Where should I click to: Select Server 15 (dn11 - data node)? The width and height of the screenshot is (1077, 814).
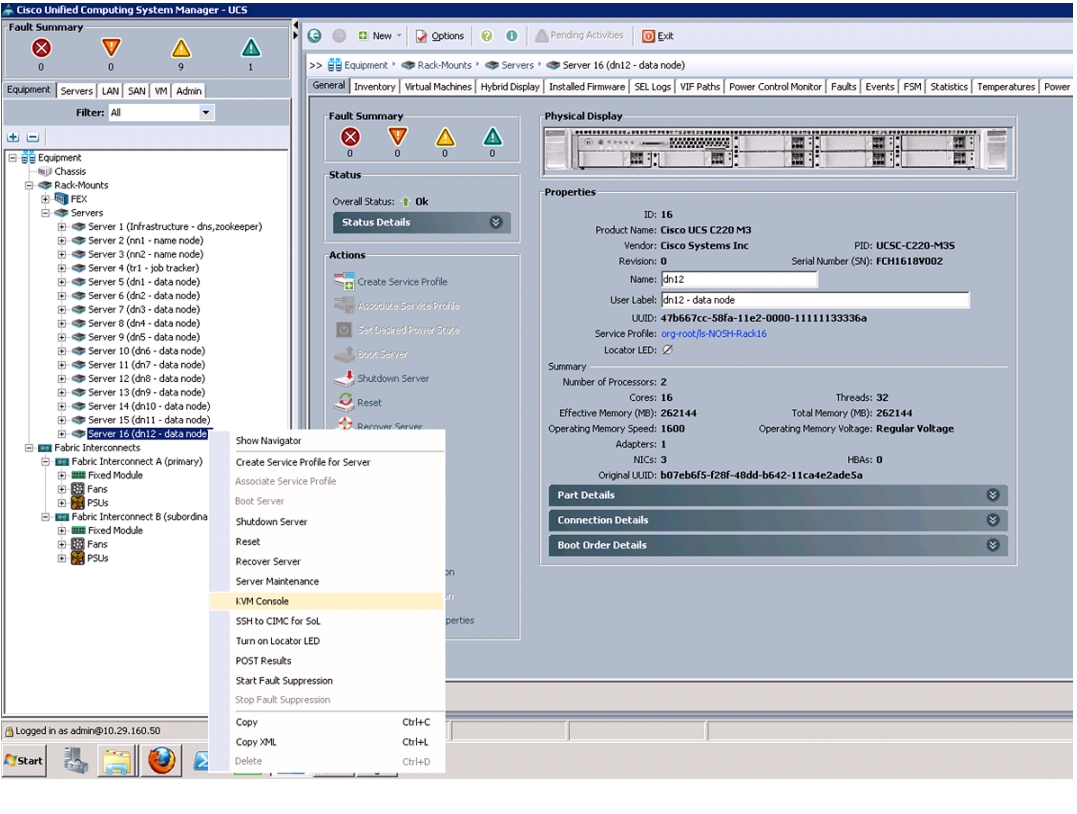click(x=149, y=420)
